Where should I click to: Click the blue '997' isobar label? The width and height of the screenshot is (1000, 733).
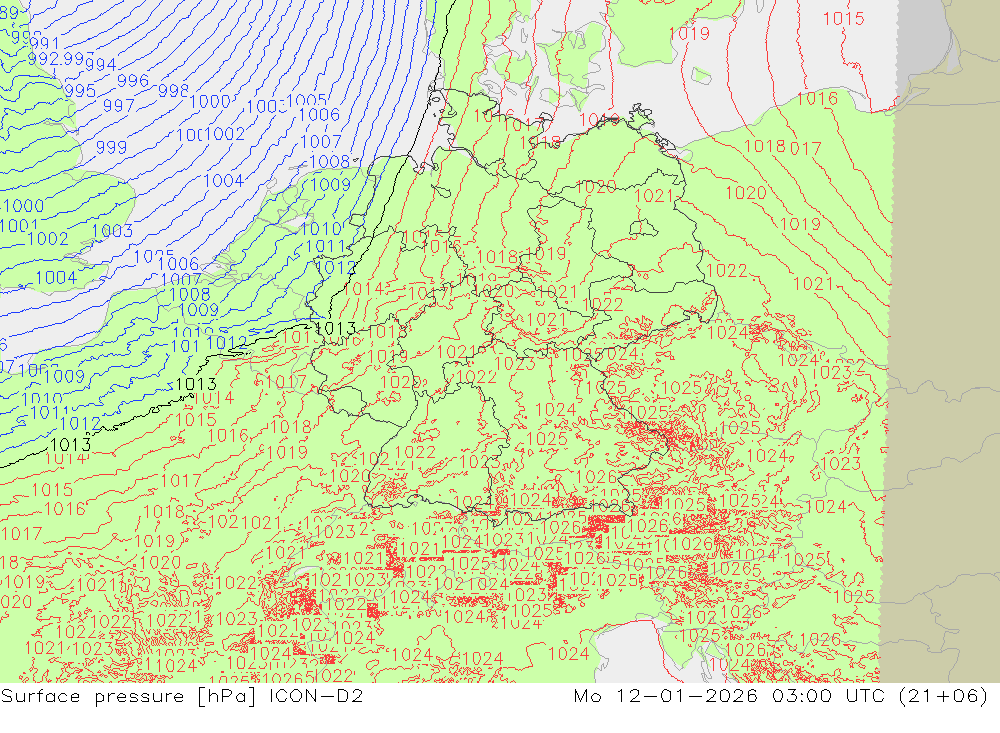point(119,105)
